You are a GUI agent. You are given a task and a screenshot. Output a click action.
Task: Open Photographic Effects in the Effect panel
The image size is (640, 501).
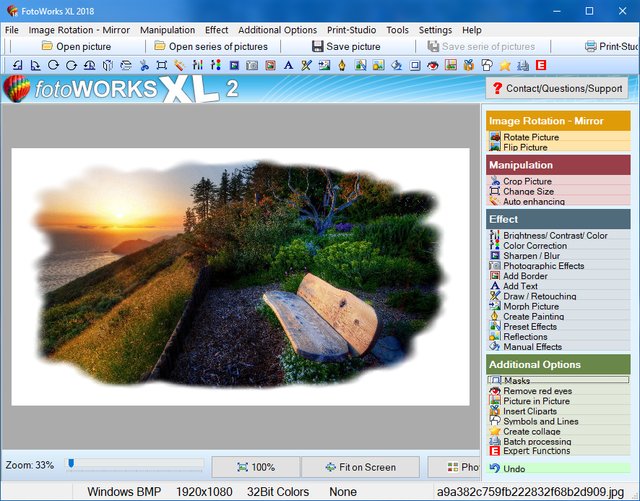pyautogui.click(x=558, y=265)
